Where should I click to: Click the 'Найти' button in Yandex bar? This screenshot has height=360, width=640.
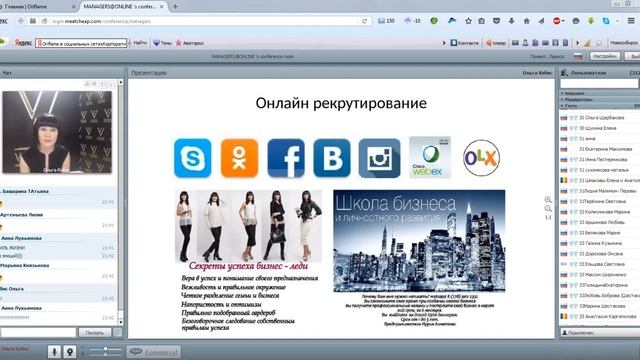click(x=140, y=42)
